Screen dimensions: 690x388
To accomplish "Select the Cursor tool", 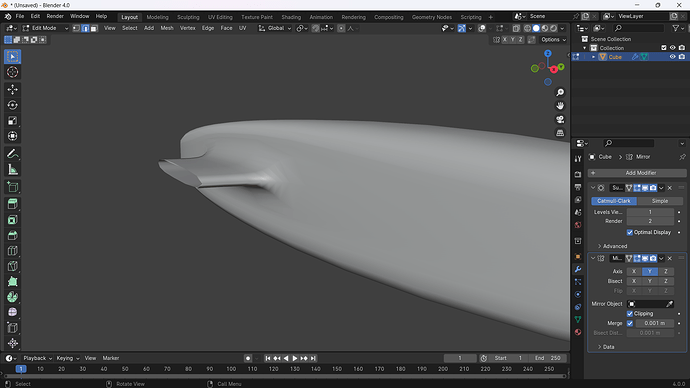I will 12,72.
